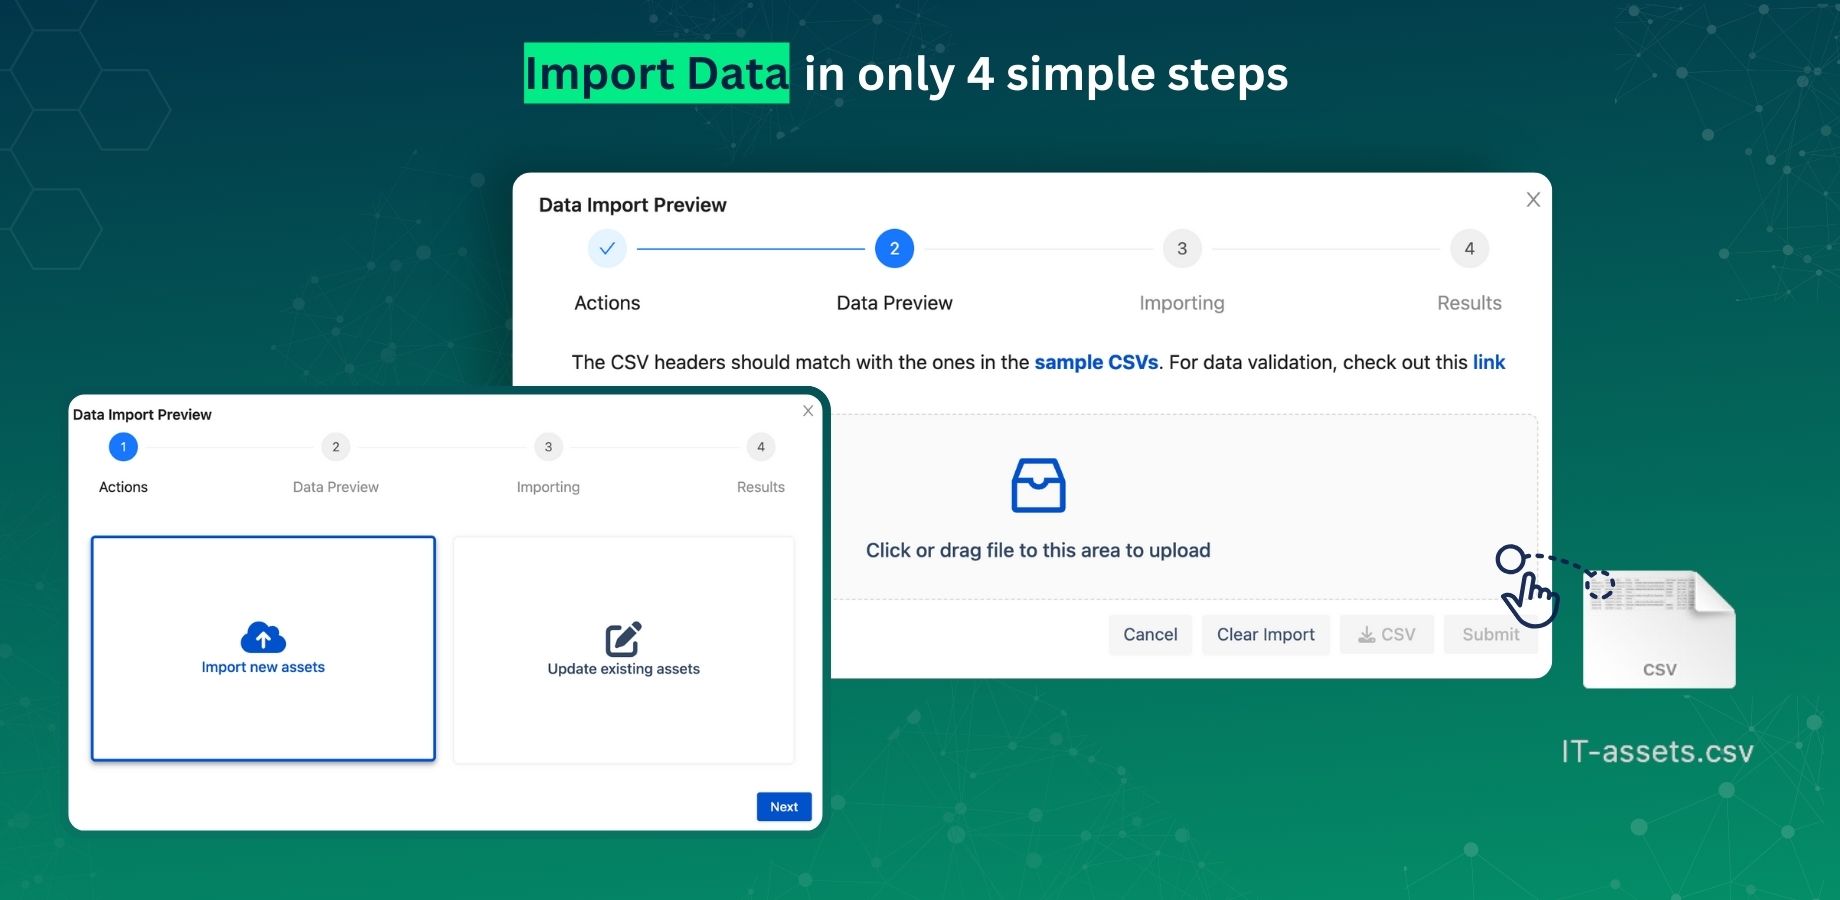Click the Actions label in the large dialog
This screenshot has height=900, width=1840.
[x=607, y=303]
